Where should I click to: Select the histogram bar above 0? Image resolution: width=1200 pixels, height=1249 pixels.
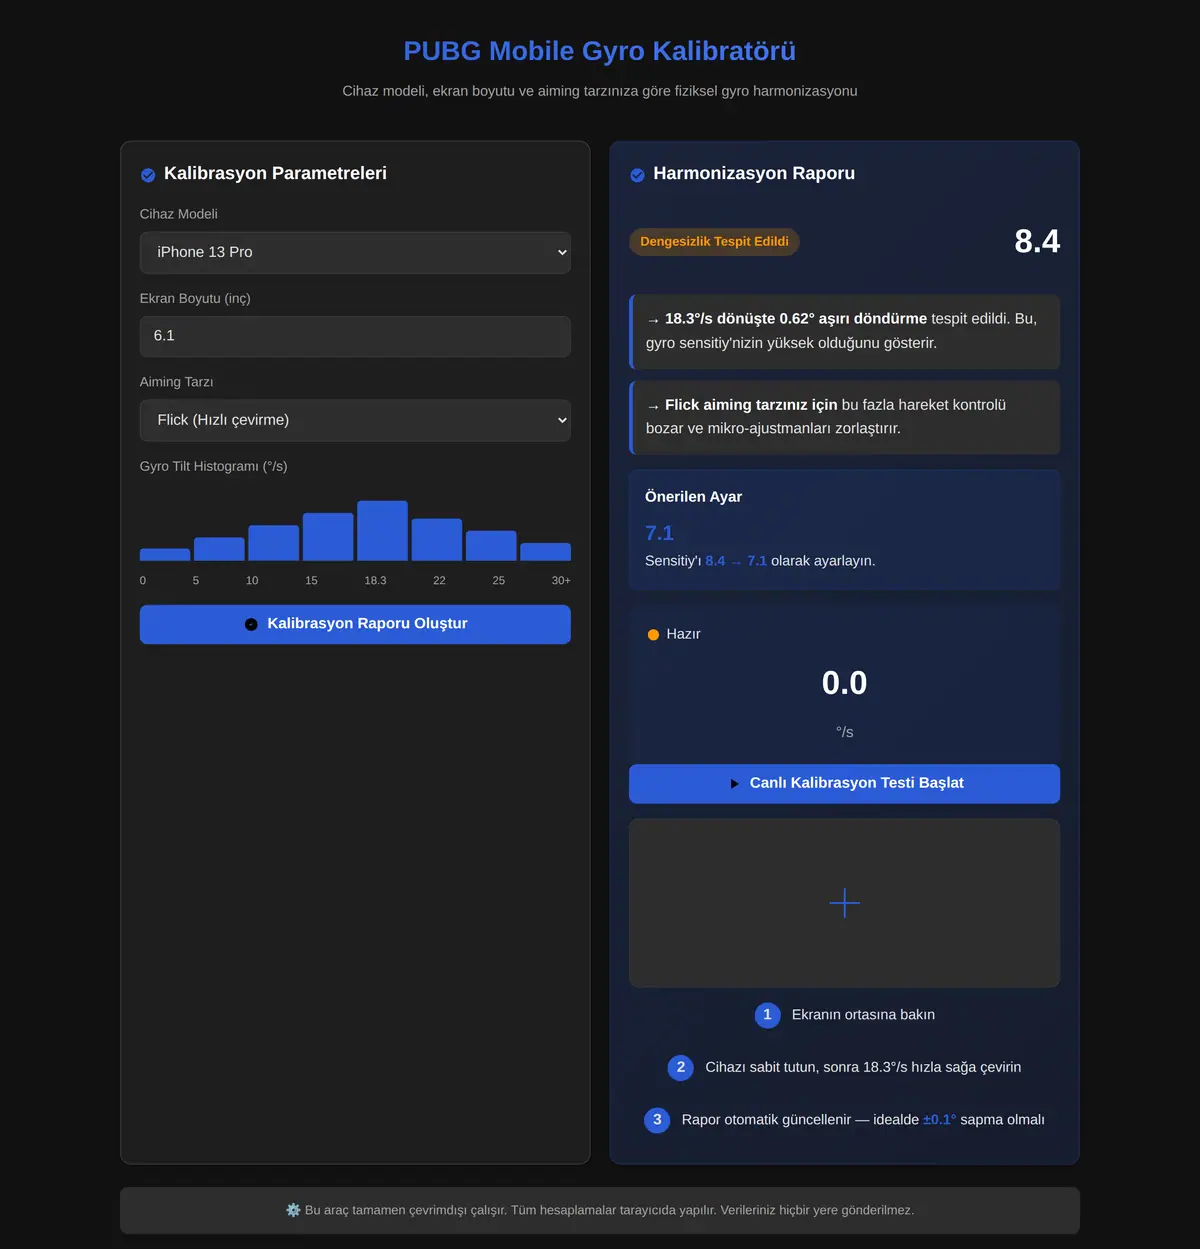[165, 555]
